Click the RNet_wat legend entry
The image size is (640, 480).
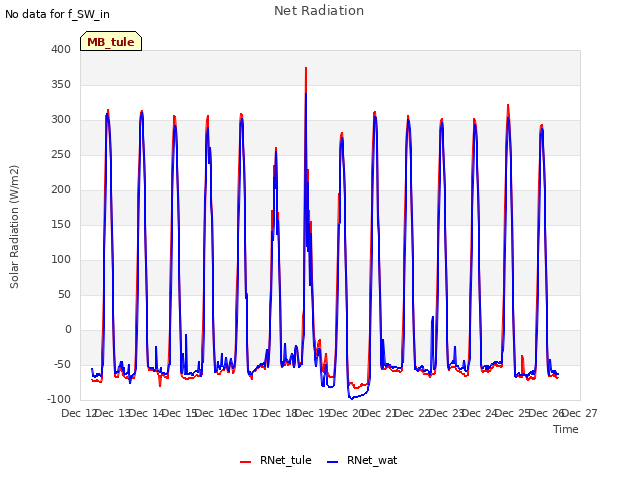click(362, 460)
